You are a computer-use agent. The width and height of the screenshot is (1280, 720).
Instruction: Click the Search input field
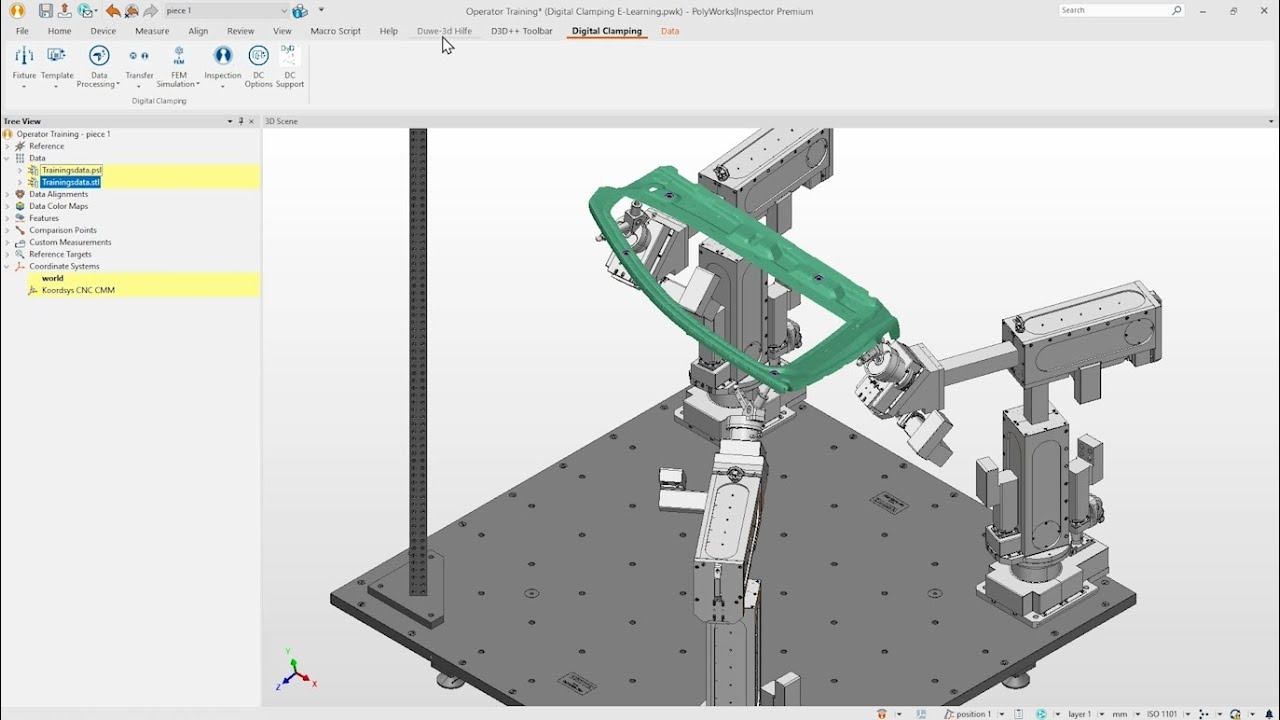pyautogui.click(x=1115, y=10)
